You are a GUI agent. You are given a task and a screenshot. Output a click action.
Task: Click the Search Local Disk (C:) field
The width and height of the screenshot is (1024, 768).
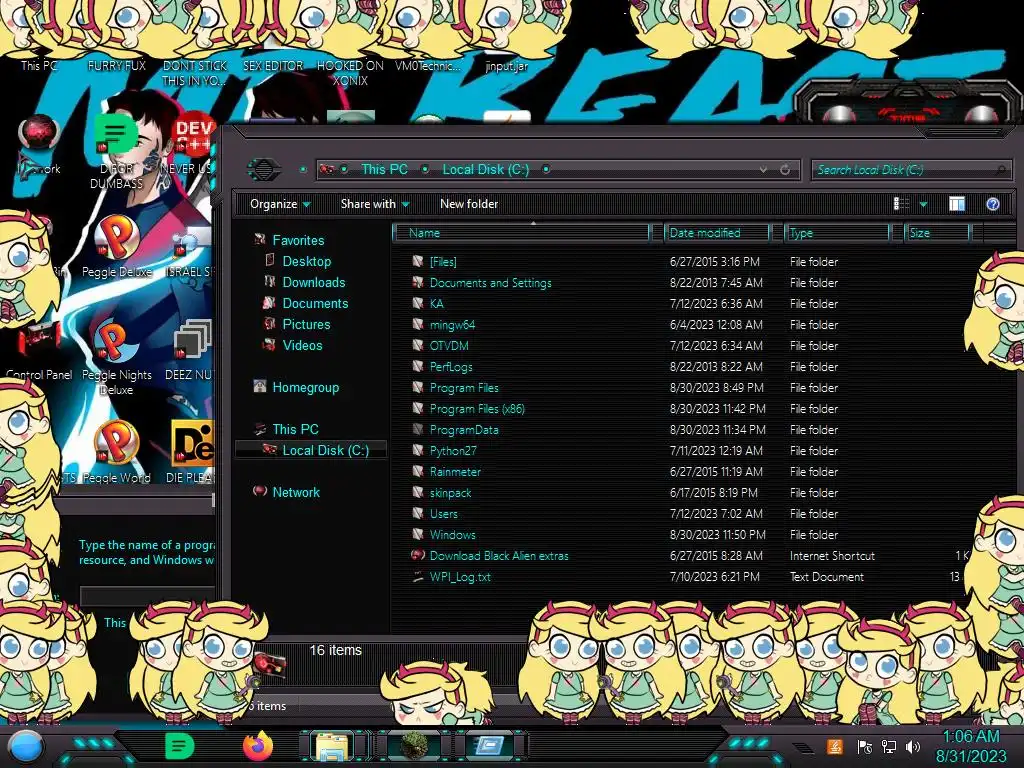(x=910, y=170)
